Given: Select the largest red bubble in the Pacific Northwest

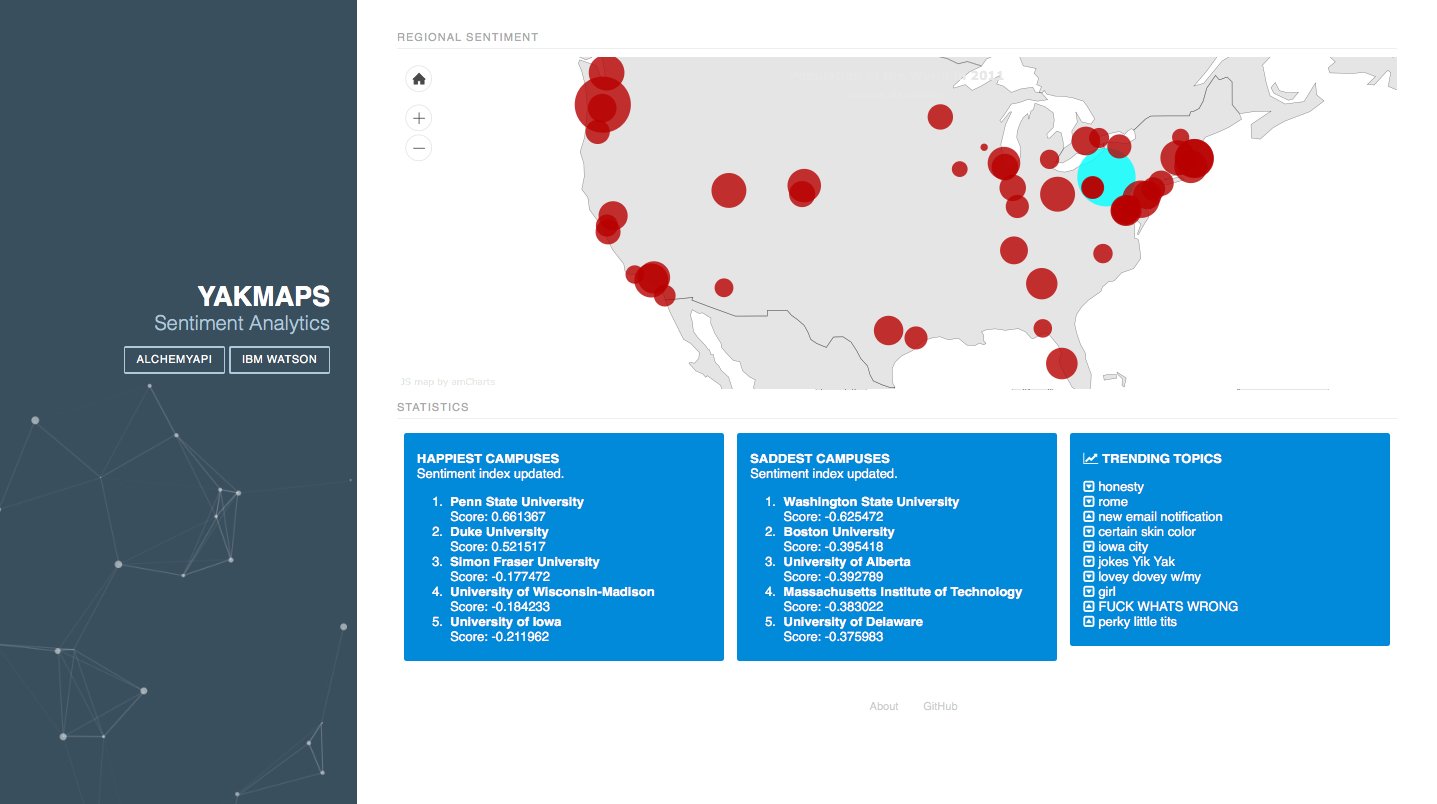Looking at the screenshot, I should tap(603, 105).
